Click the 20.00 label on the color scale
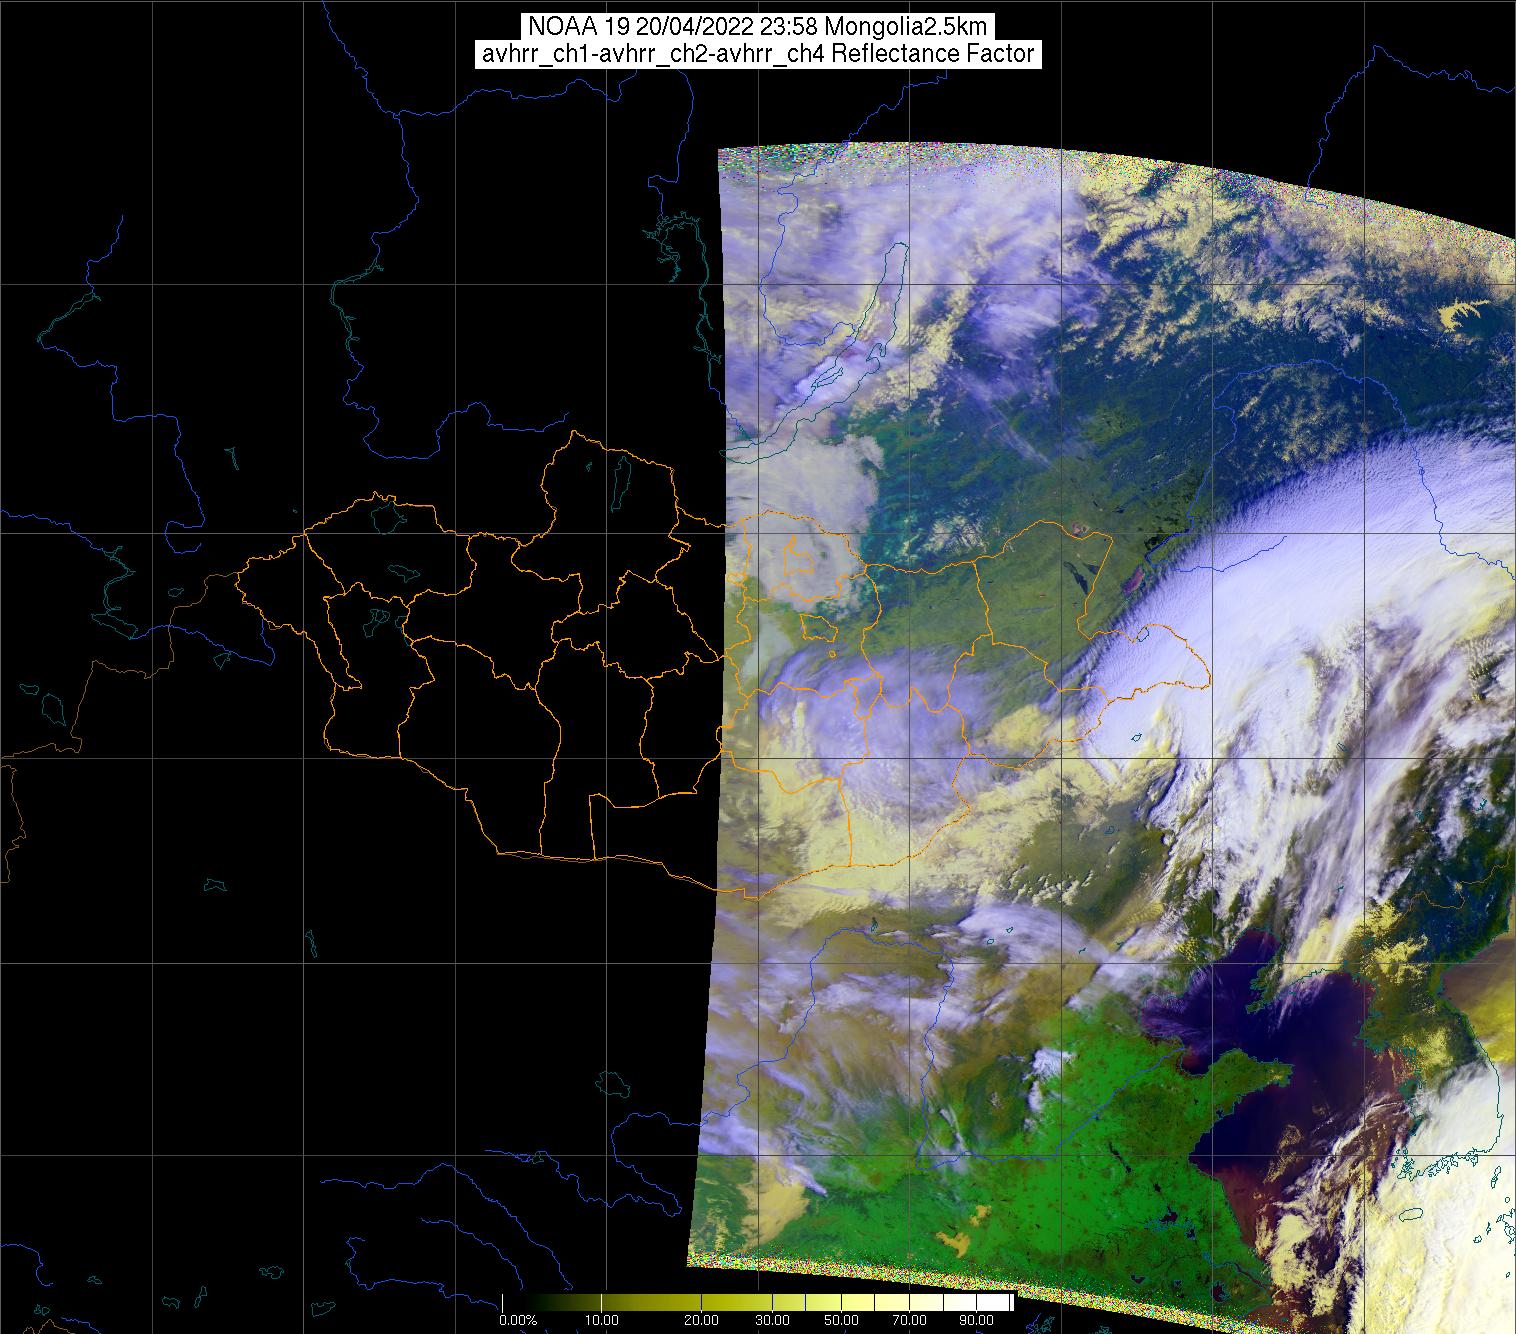Viewport: 1516px width, 1334px height. click(703, 1321)
